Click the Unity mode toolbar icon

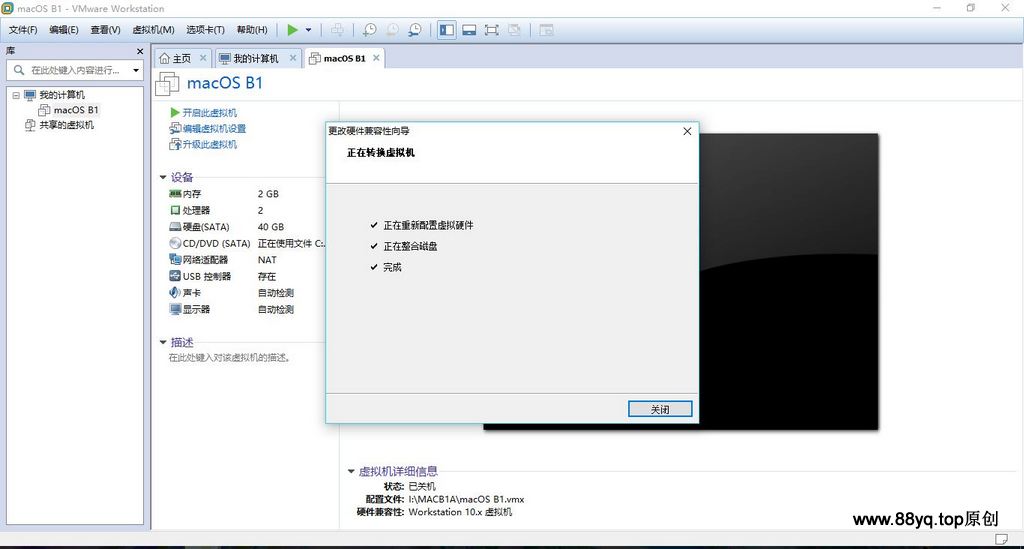coord(515,29)
